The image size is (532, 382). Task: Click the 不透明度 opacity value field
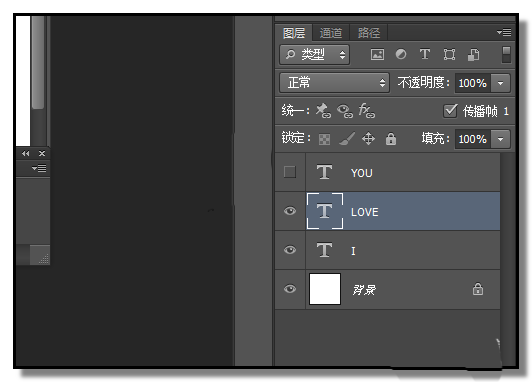(x=473, y=83)
